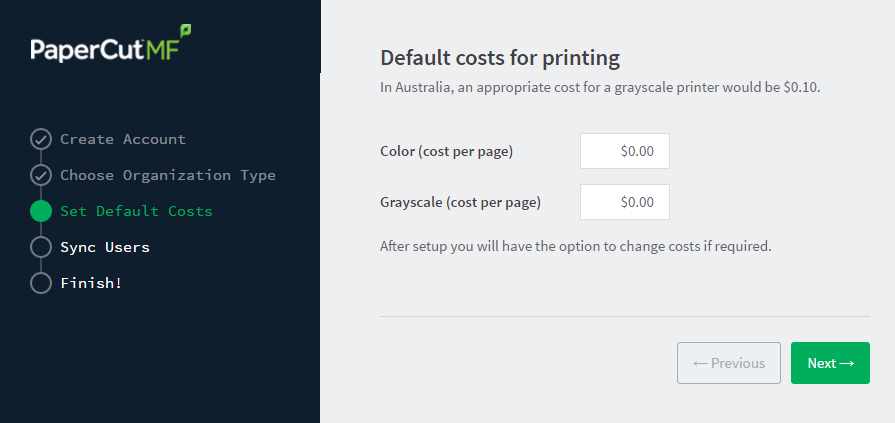The image size is (895, 423).
Task: Focus the Color cost per page field
Action: pyautogui.click(x=624, y=151)
